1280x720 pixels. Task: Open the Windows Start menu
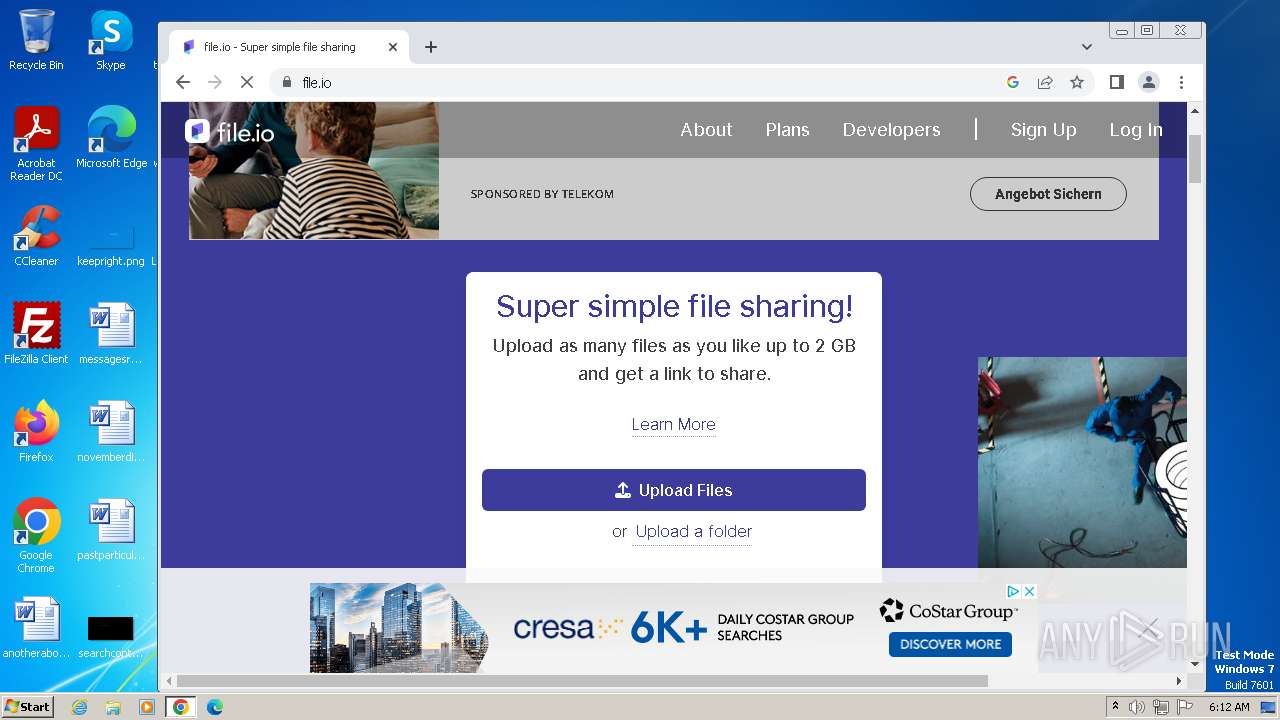(27, 707)
